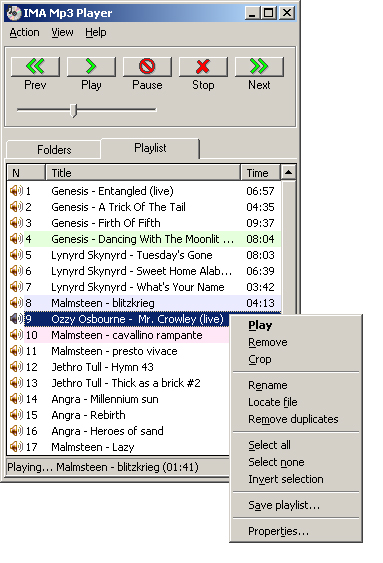This screenshot has height=563, width=383.
Task: Choose Invert selection in context menu
Action: (286, 479)
